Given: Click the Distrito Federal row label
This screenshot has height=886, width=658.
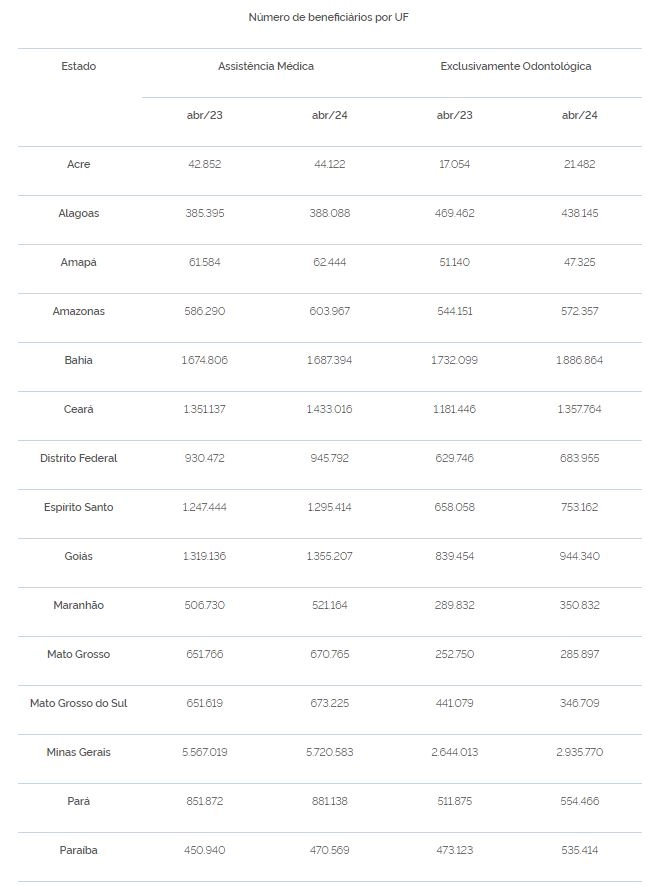Looking at the screenshot, I should 79,458.
